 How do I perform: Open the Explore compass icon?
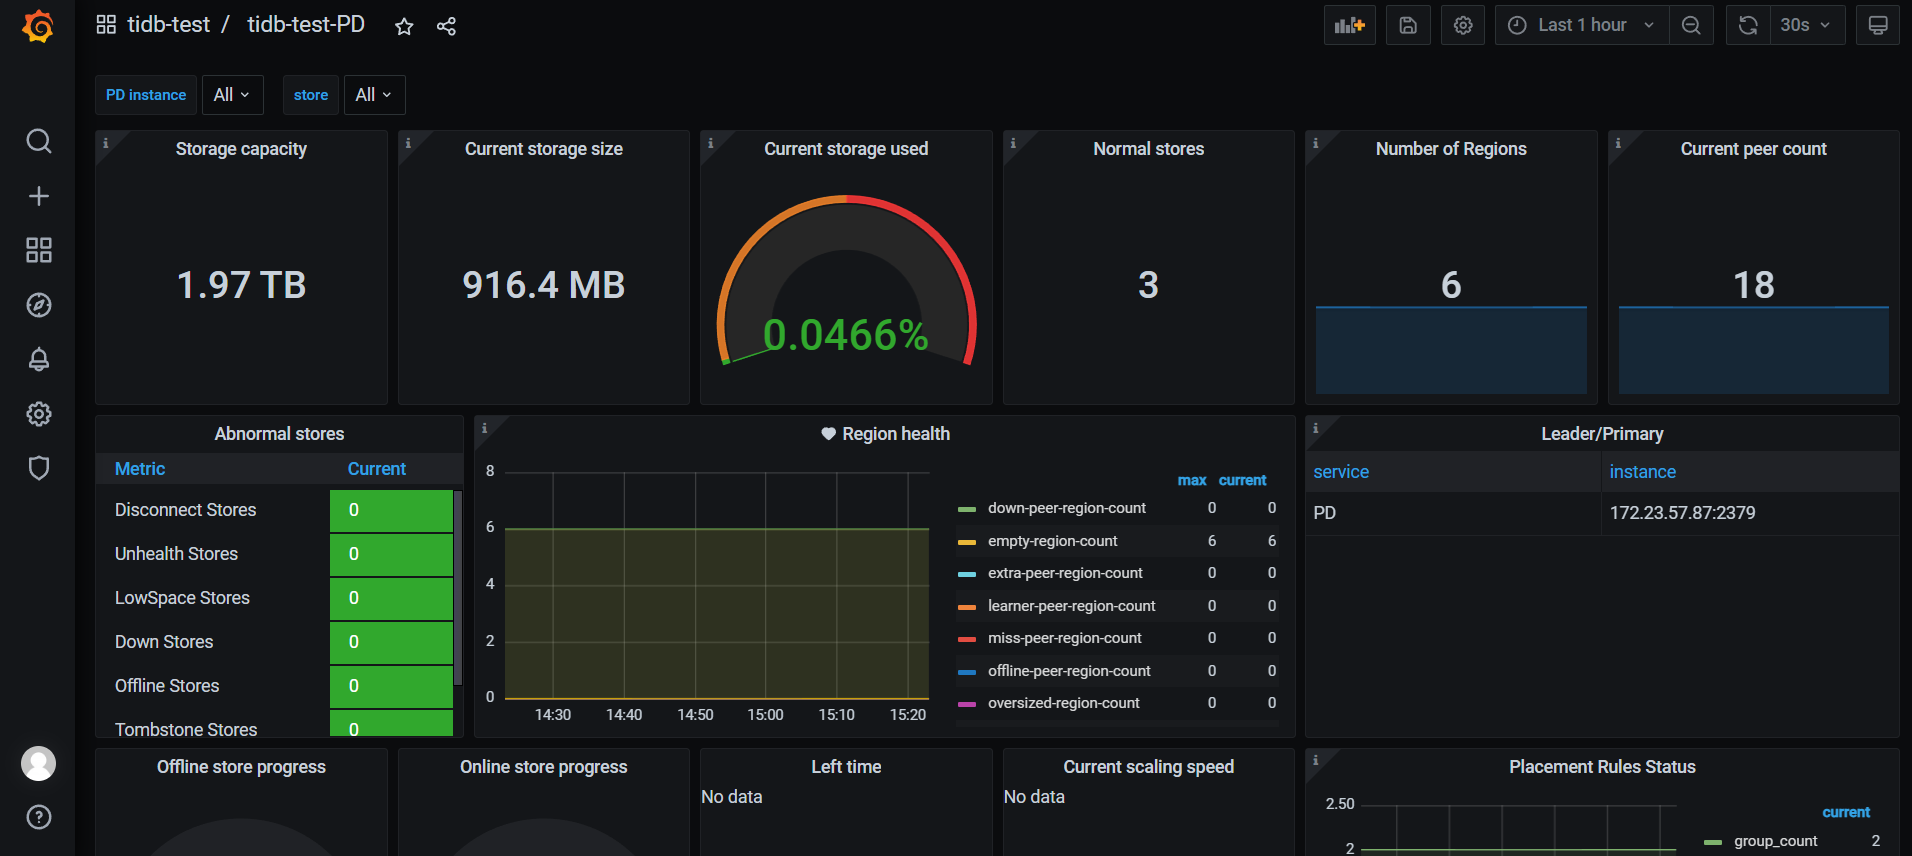tap(38, 305)
